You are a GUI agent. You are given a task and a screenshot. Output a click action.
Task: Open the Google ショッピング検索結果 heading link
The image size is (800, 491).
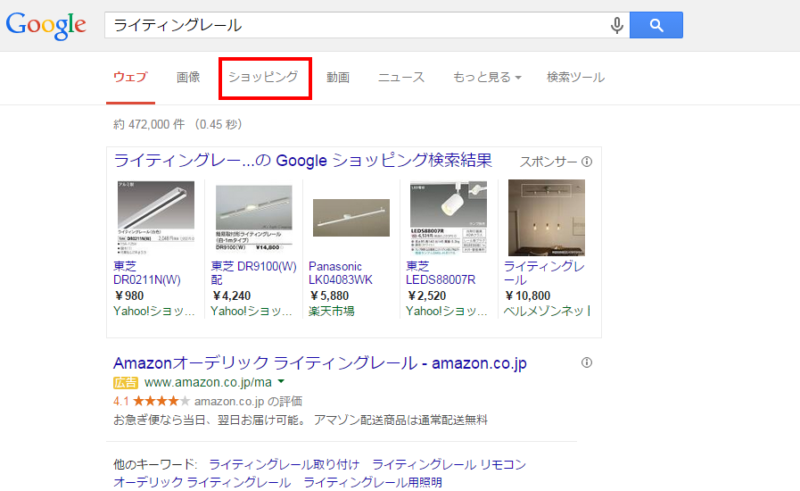[x=303, y=161]
